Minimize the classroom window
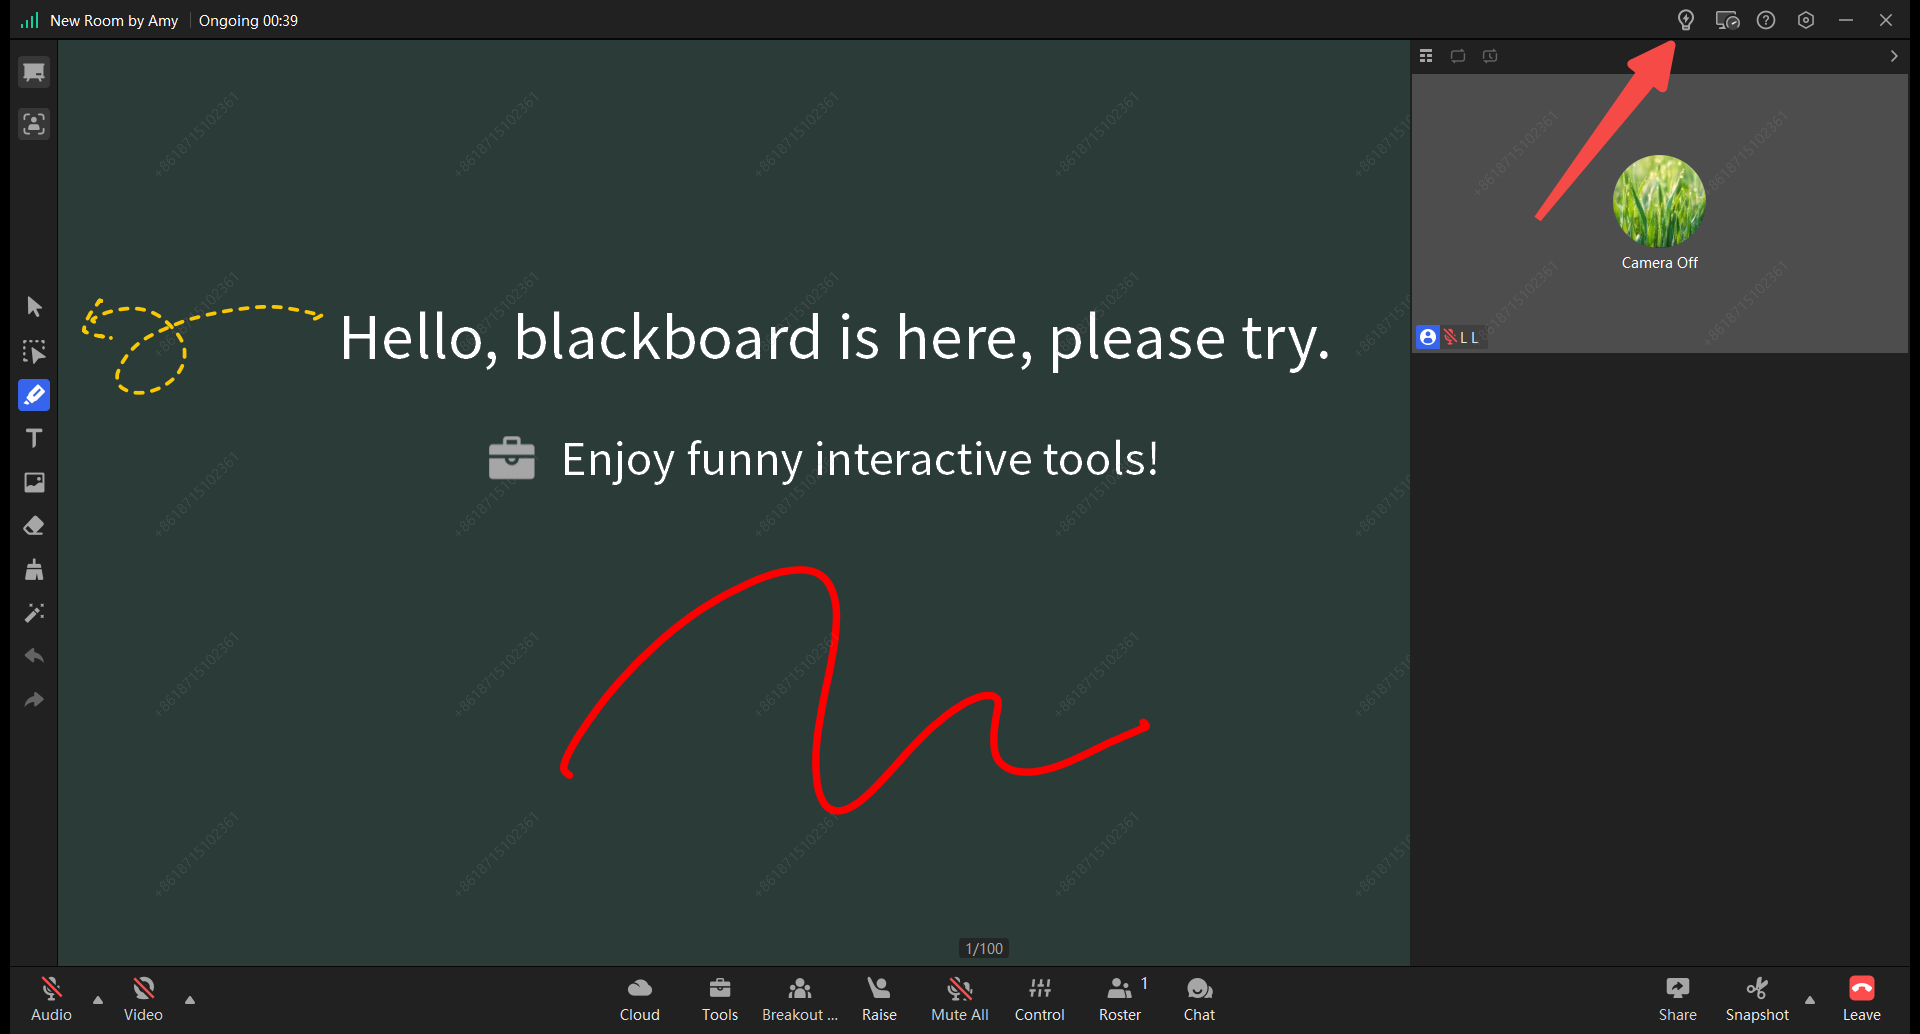 1846,20
